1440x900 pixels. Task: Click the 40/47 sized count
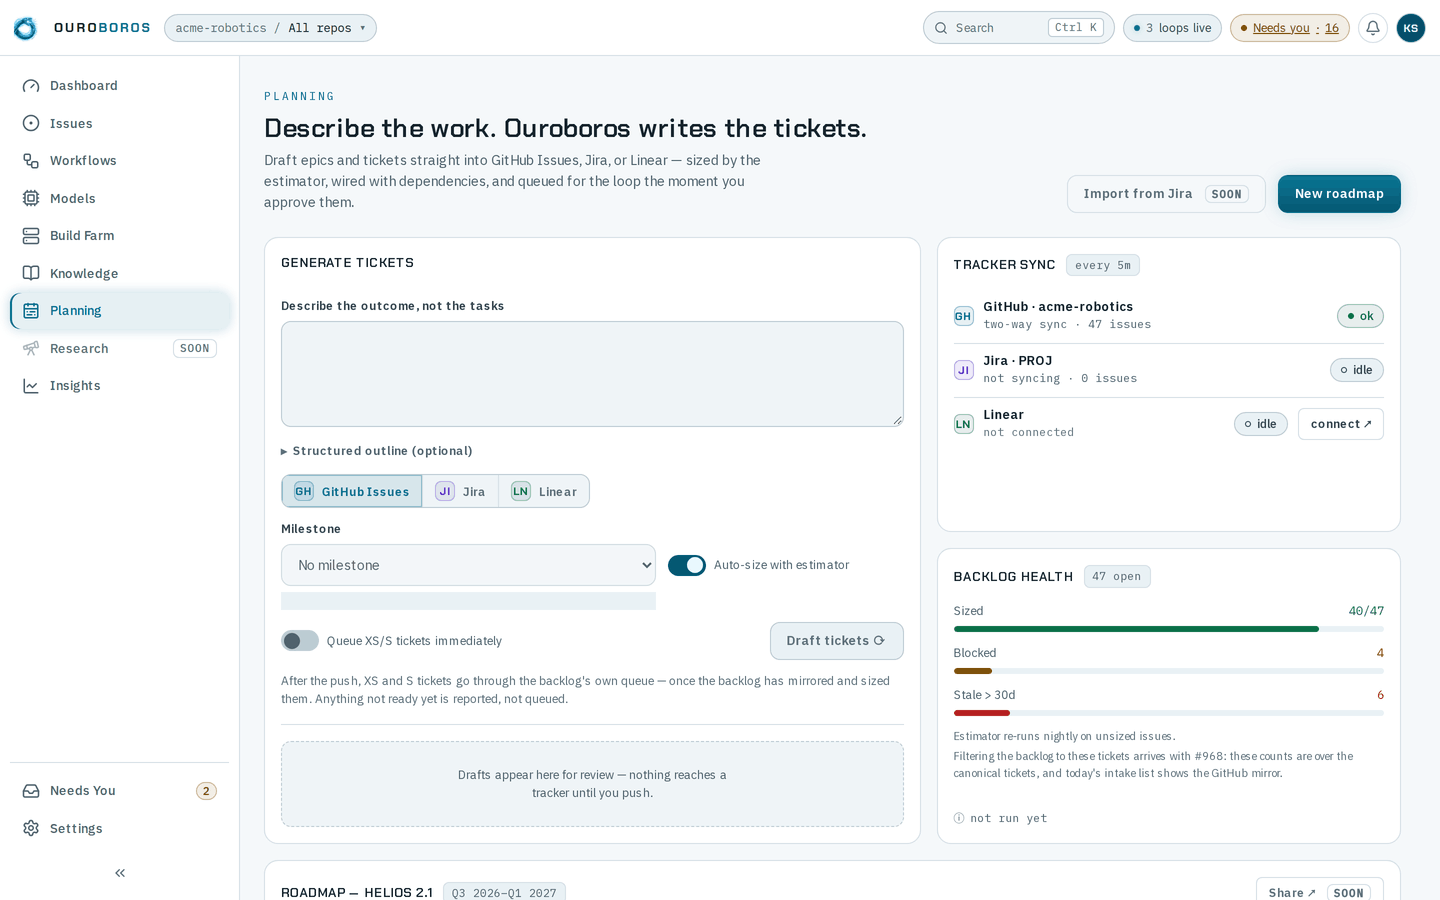click(1366, 611)
